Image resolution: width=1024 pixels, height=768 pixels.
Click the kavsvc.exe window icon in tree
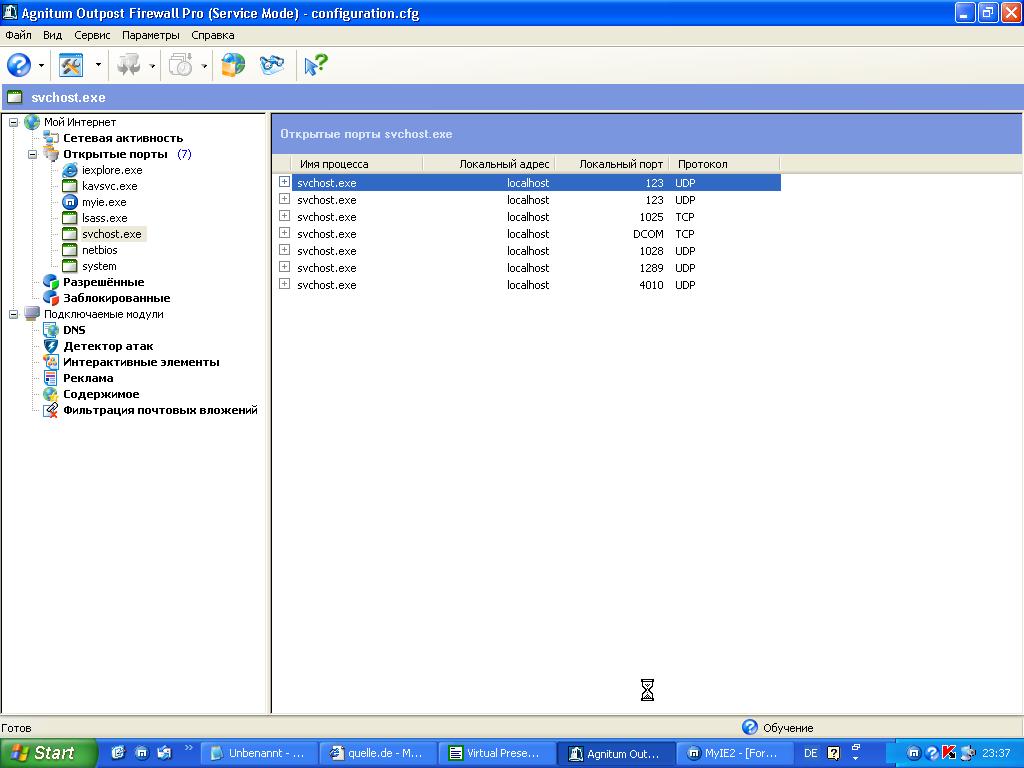[x=70, y=186]
